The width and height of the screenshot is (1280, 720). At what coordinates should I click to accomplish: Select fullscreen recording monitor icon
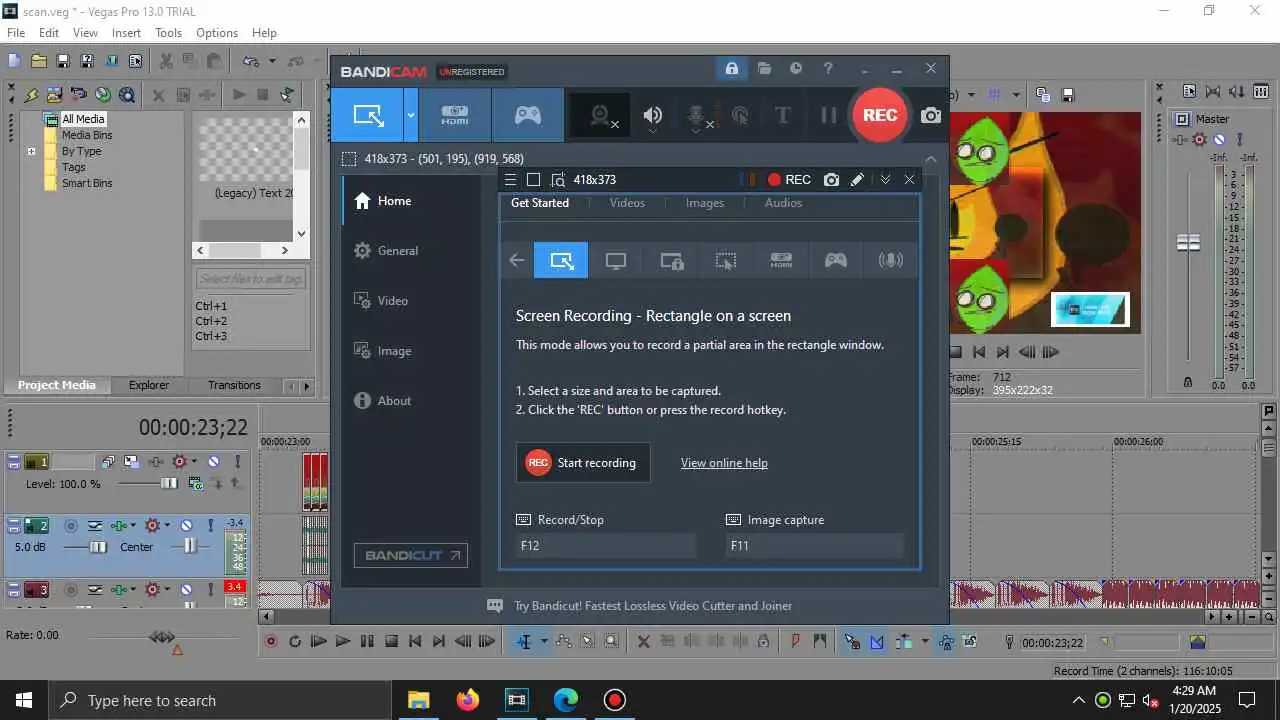[x=616, y=261]
